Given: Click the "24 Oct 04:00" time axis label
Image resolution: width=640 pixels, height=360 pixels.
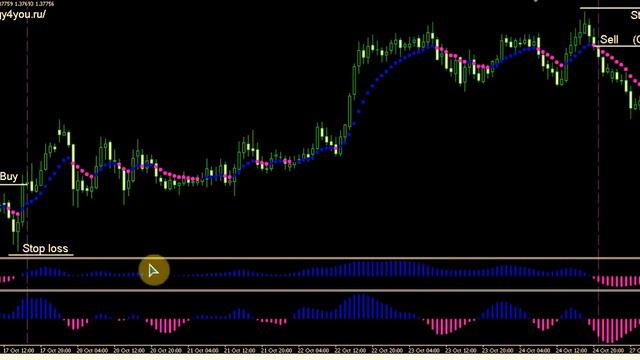Looking at the screenshot, I should click(534, 350).
